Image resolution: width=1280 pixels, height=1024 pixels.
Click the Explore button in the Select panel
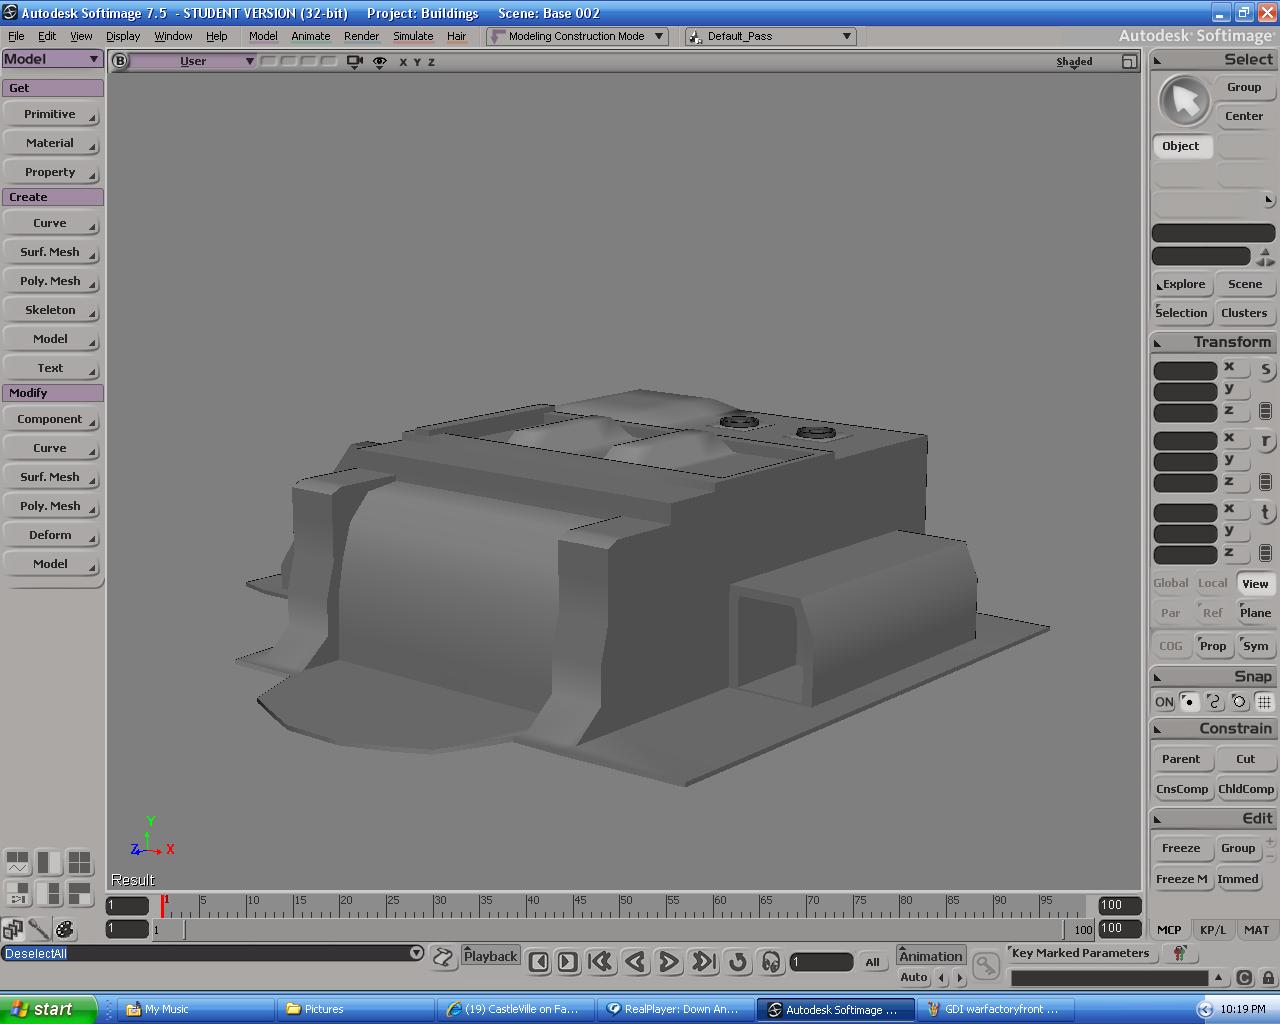point(1182,284)
